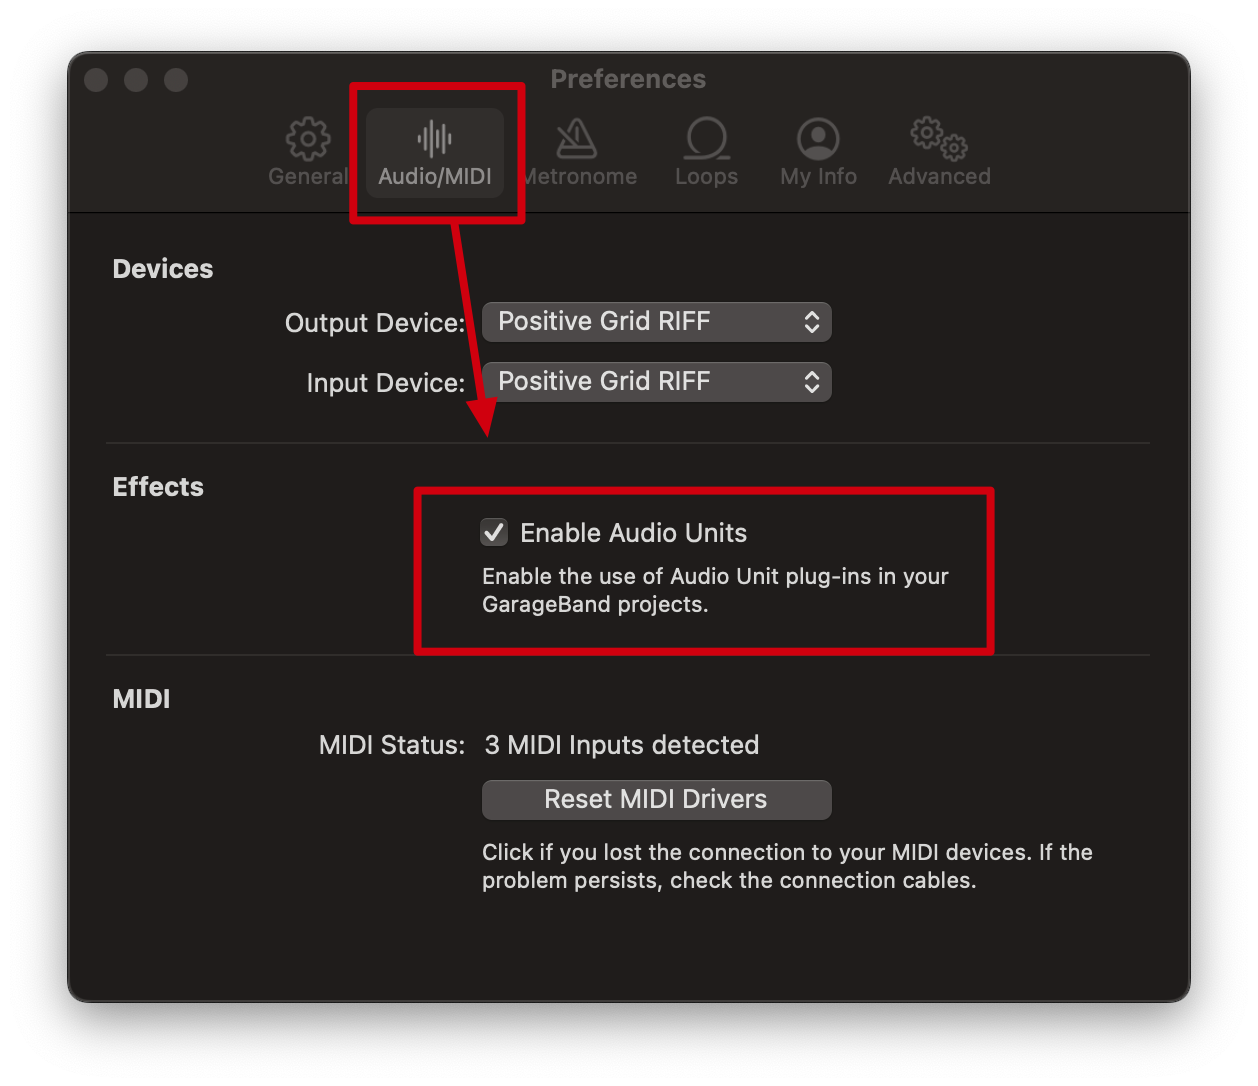
Task: Click the 'Enable the use of Audio Unit plug-ins' description
Action: (715, 590)
